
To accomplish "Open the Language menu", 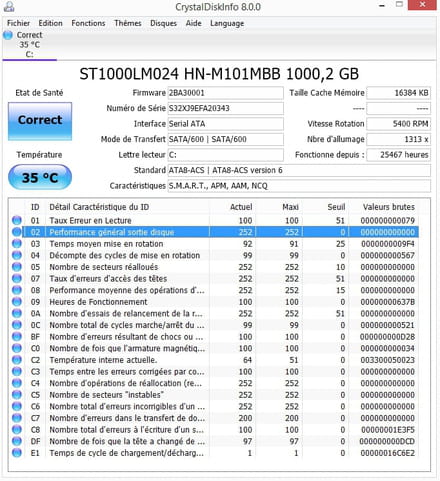I will [227, 23].
